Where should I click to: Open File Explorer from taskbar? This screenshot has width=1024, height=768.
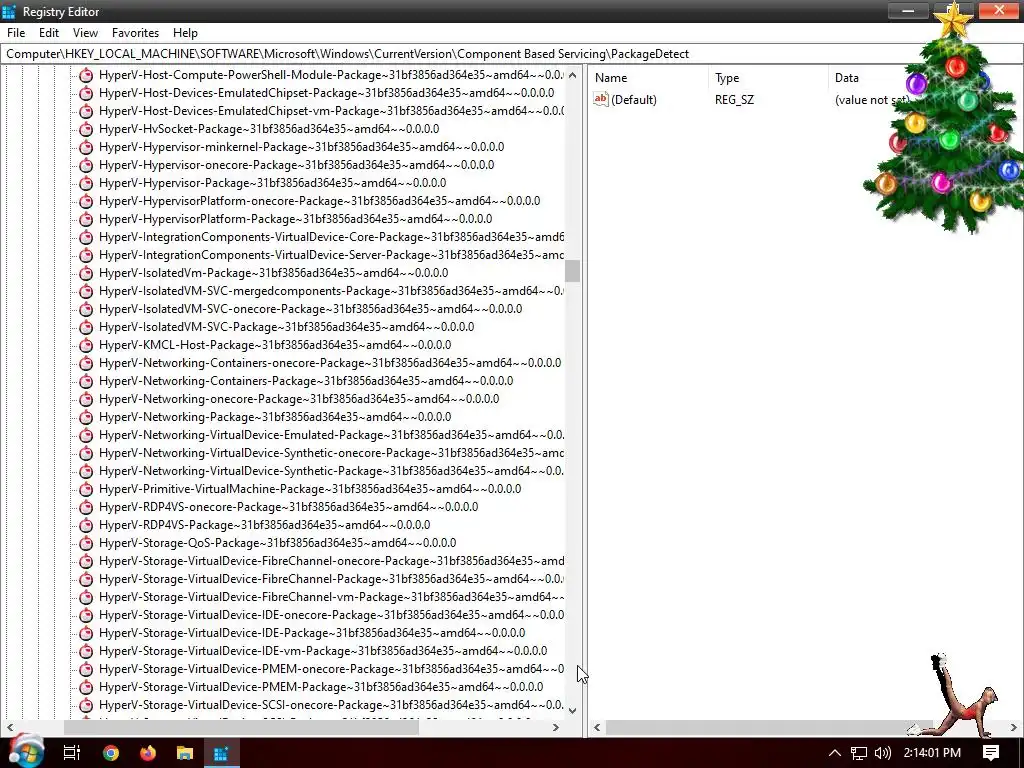[185, 753]
